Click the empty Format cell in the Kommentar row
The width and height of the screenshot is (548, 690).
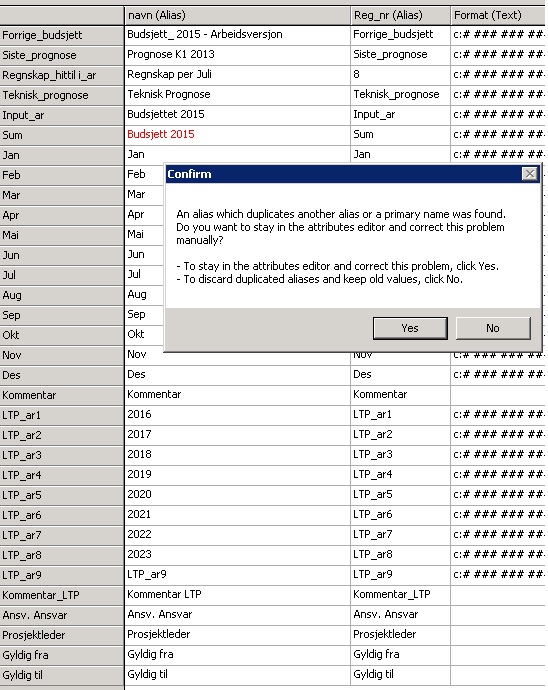(498, 395)
